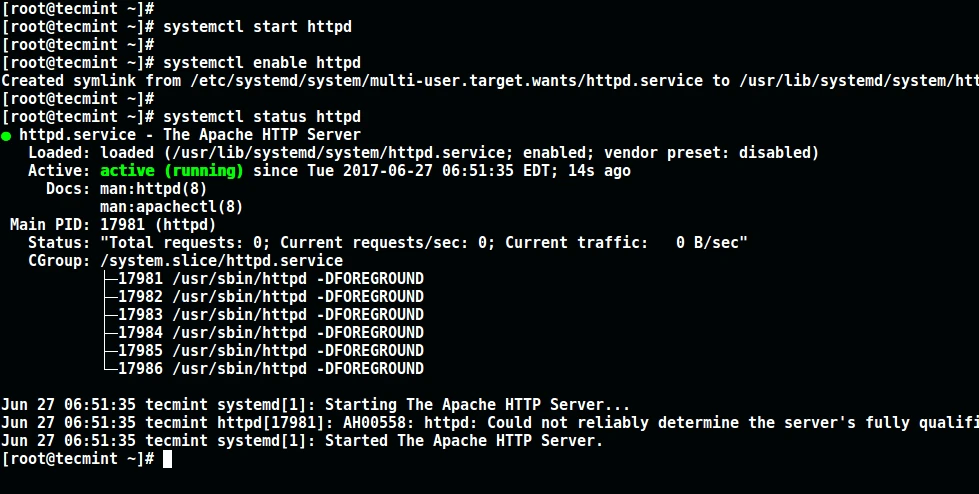Click the "systemctl enable httpd" command

point(261,62)
